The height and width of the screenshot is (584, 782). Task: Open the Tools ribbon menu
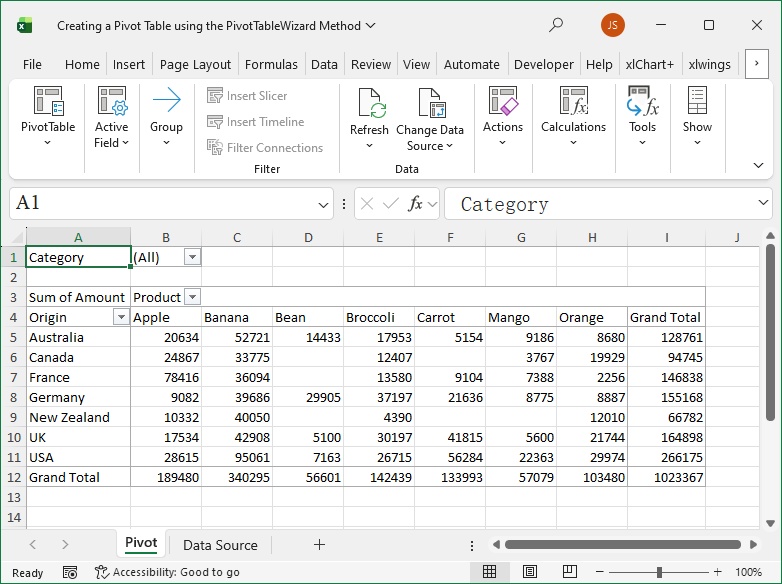click(642, 116)
